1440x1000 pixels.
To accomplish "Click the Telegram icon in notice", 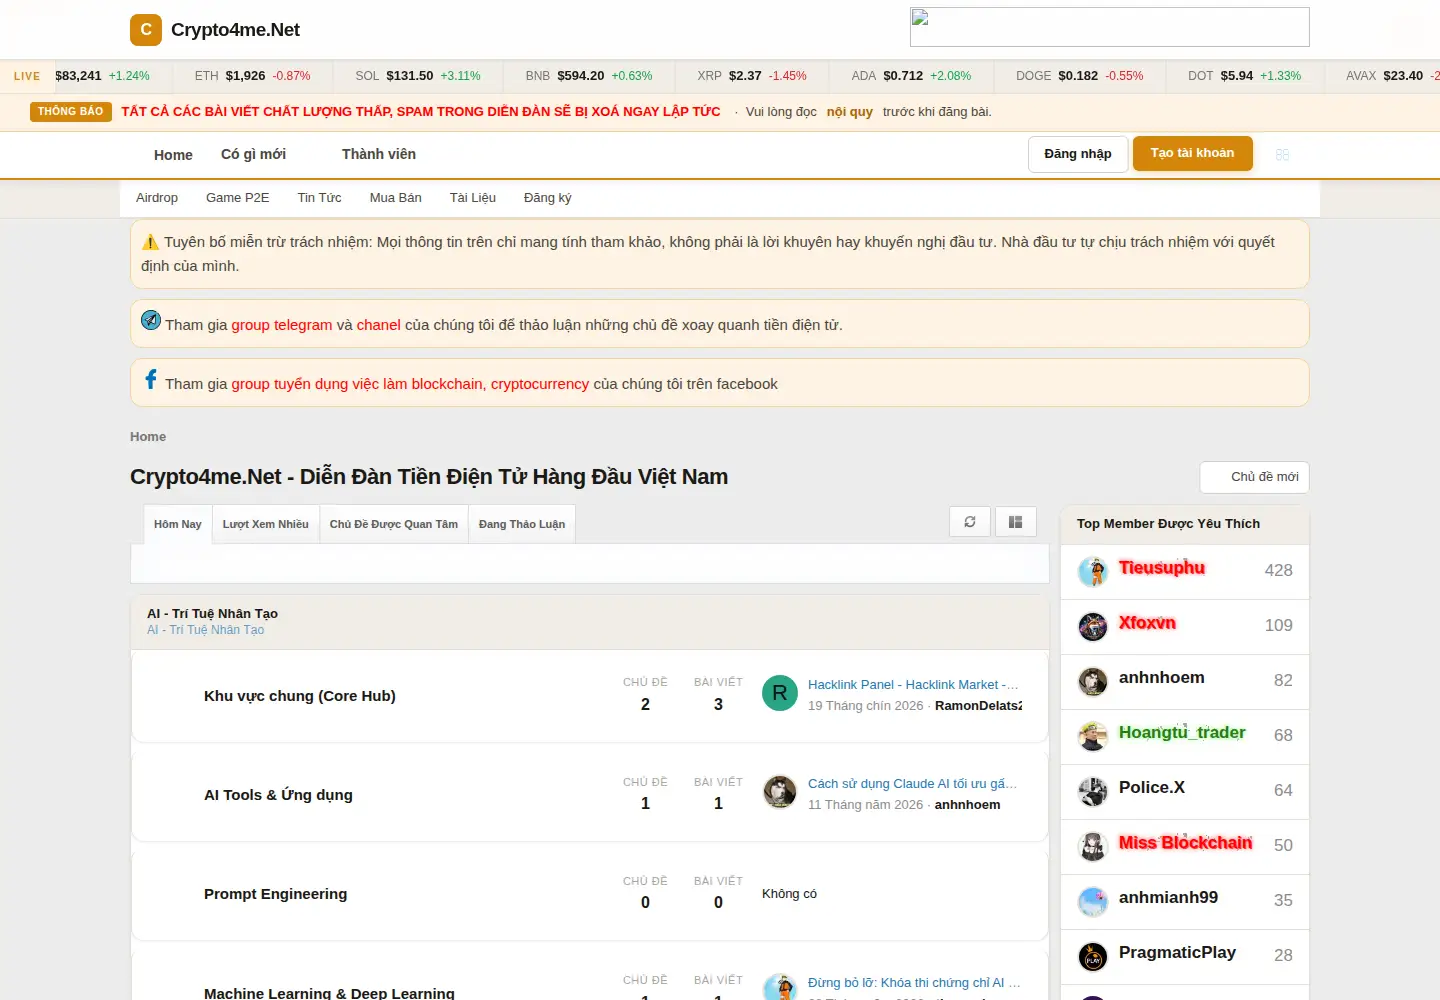I will (x=151, y=320).
